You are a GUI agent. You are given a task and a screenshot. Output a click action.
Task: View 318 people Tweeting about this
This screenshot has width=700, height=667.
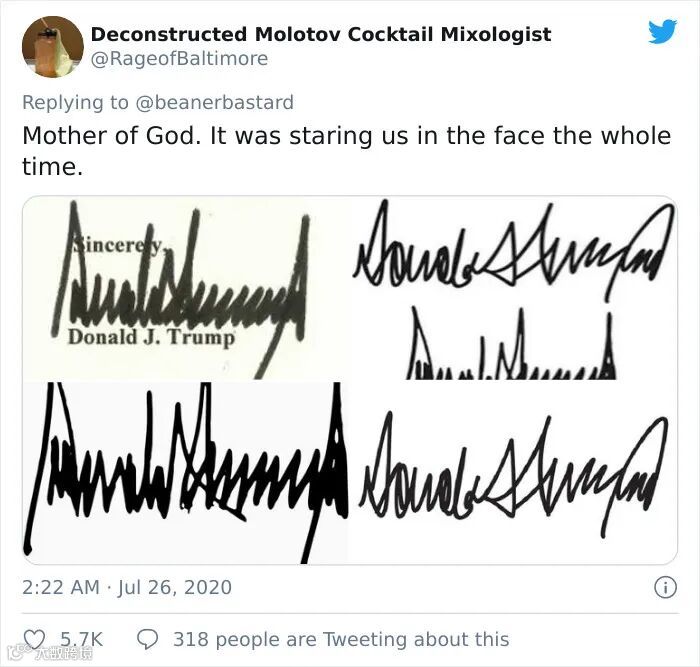point(340,639)
